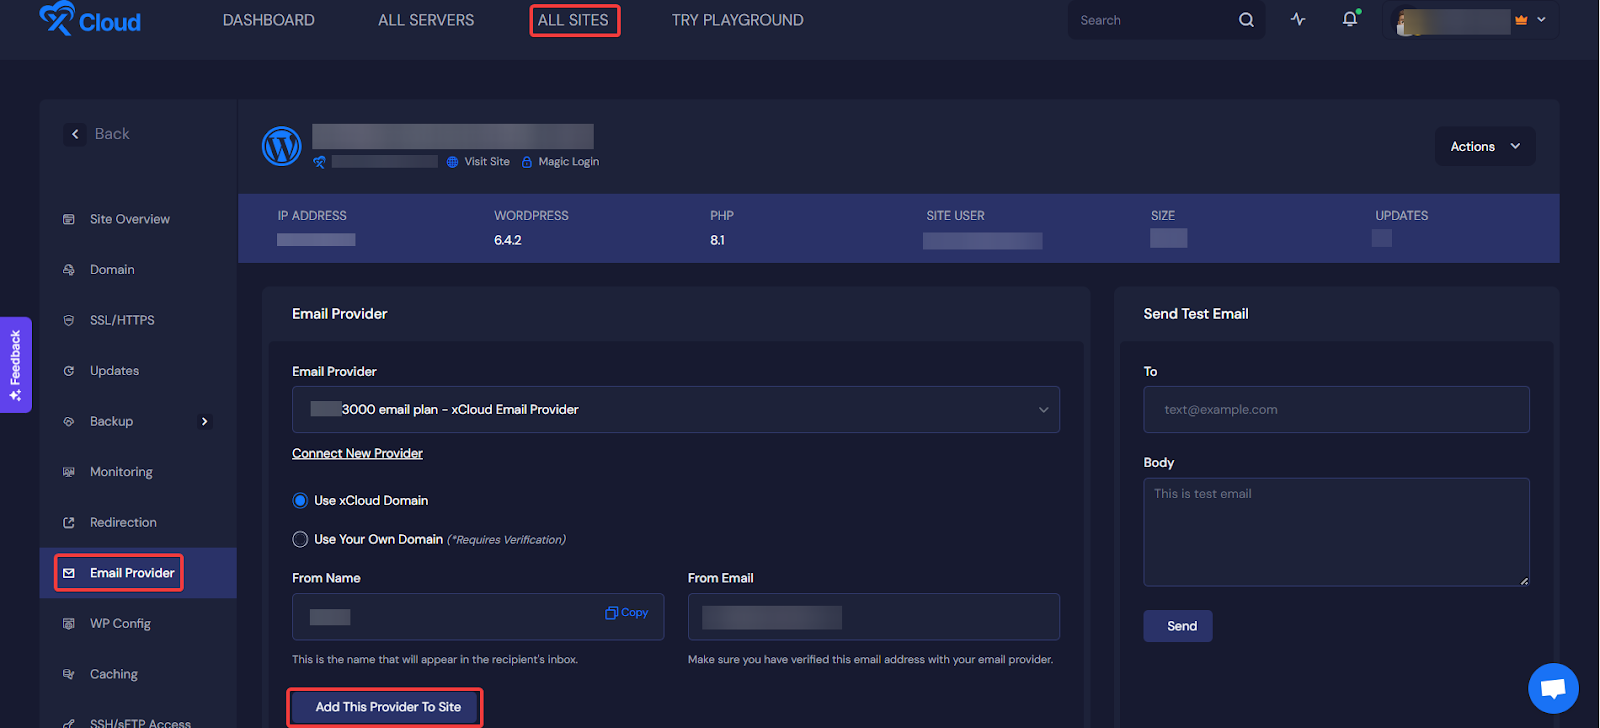Click the Updates refresh icon
Viewport: 1600px width, 728px height.
point(69,371)
